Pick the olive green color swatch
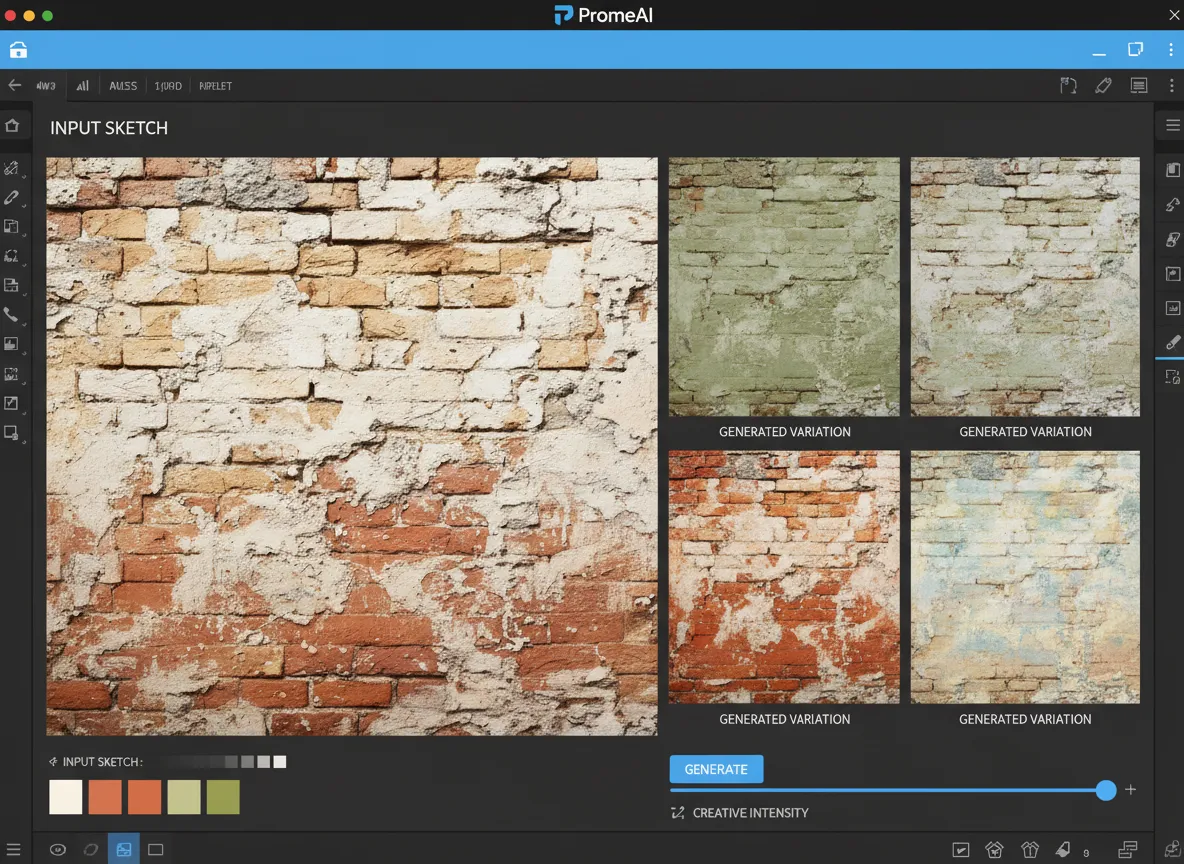Screen dimensions: 1184x864 pos(223,797)
